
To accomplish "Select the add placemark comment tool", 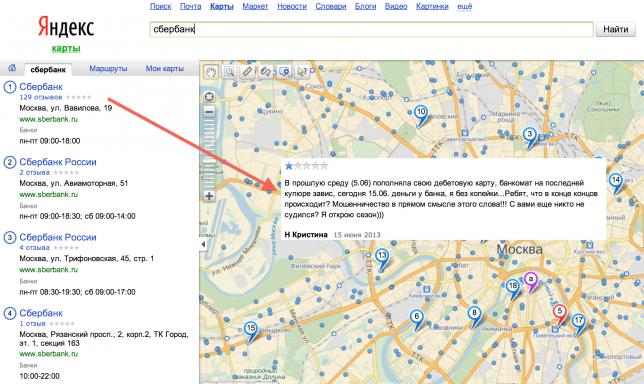I will coord(284,72).
